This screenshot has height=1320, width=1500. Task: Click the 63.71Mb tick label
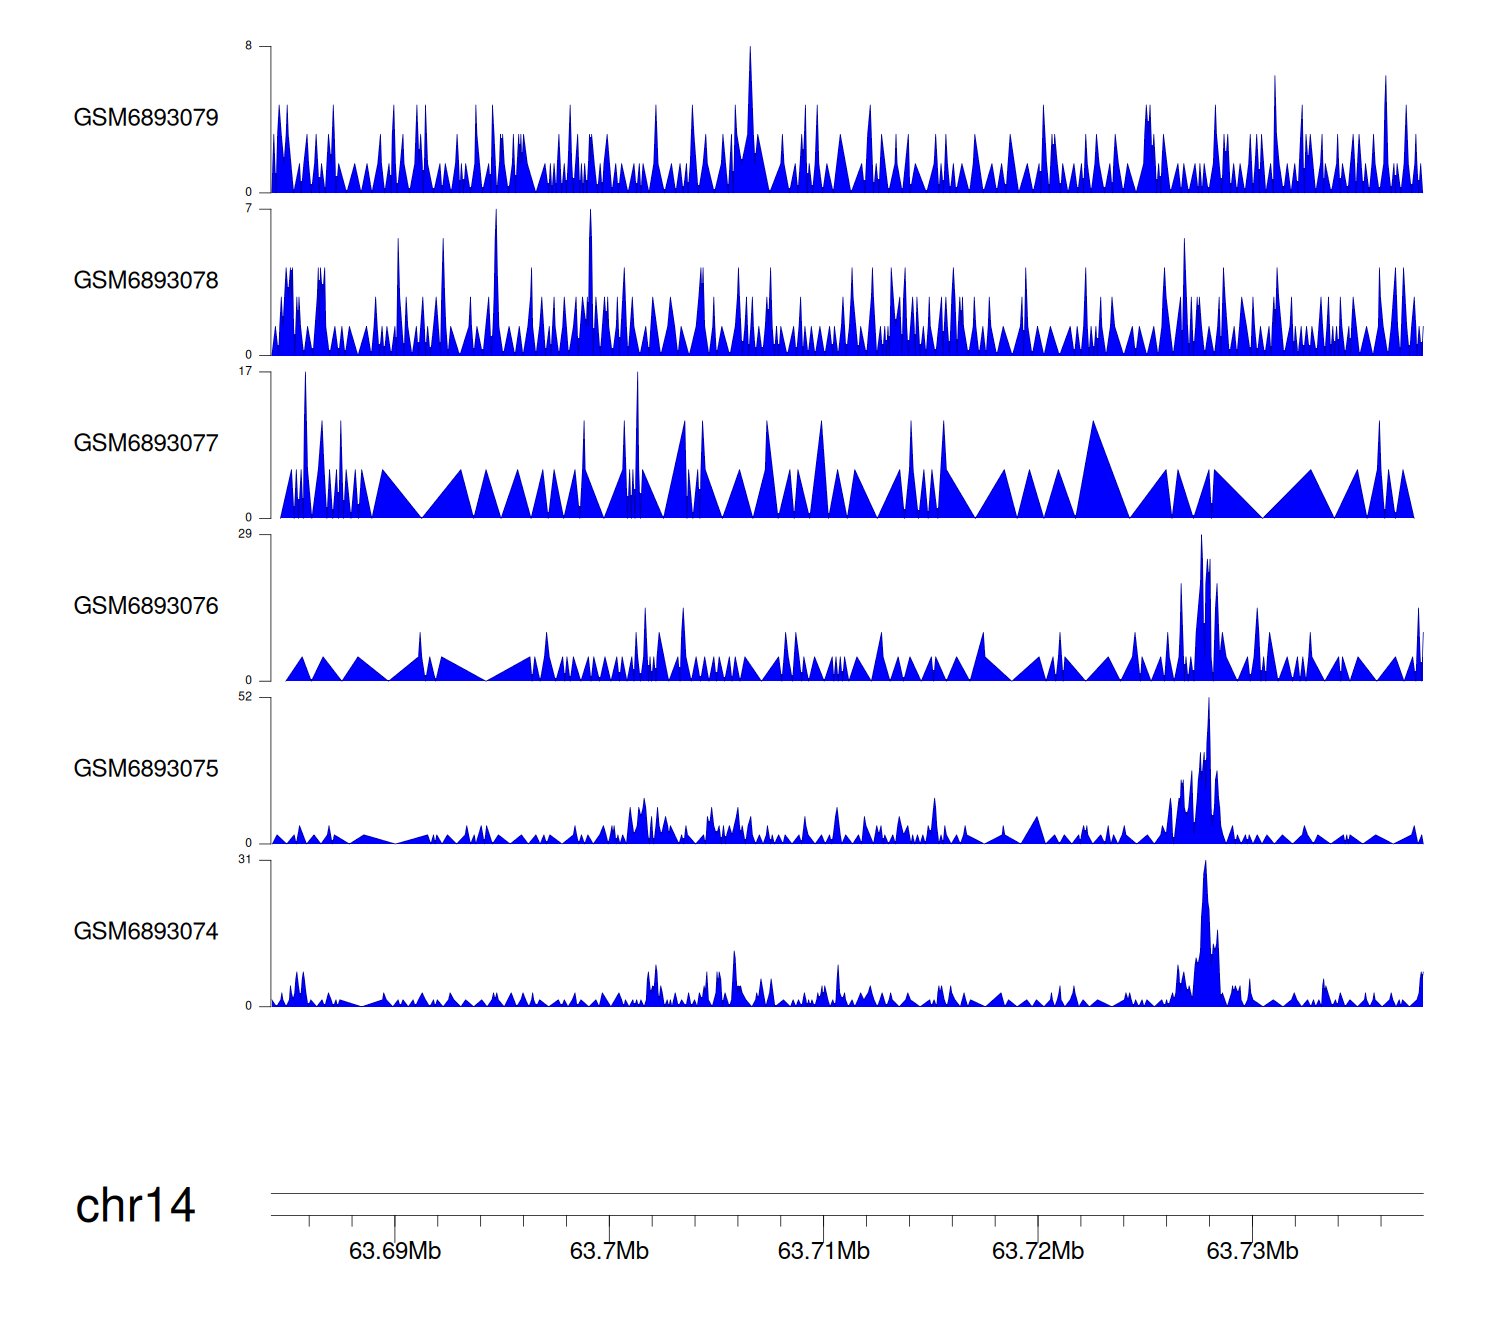(x=824, y=1251)
